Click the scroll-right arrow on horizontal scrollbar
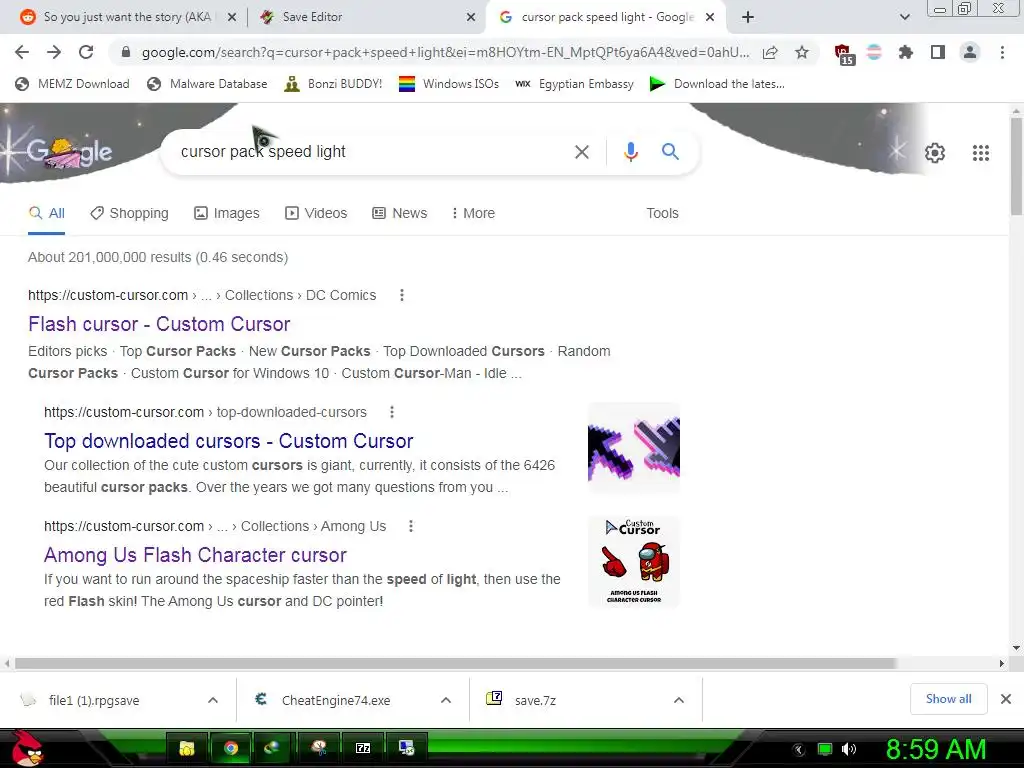This screenshot has width=1024, height=768. 1002,664
